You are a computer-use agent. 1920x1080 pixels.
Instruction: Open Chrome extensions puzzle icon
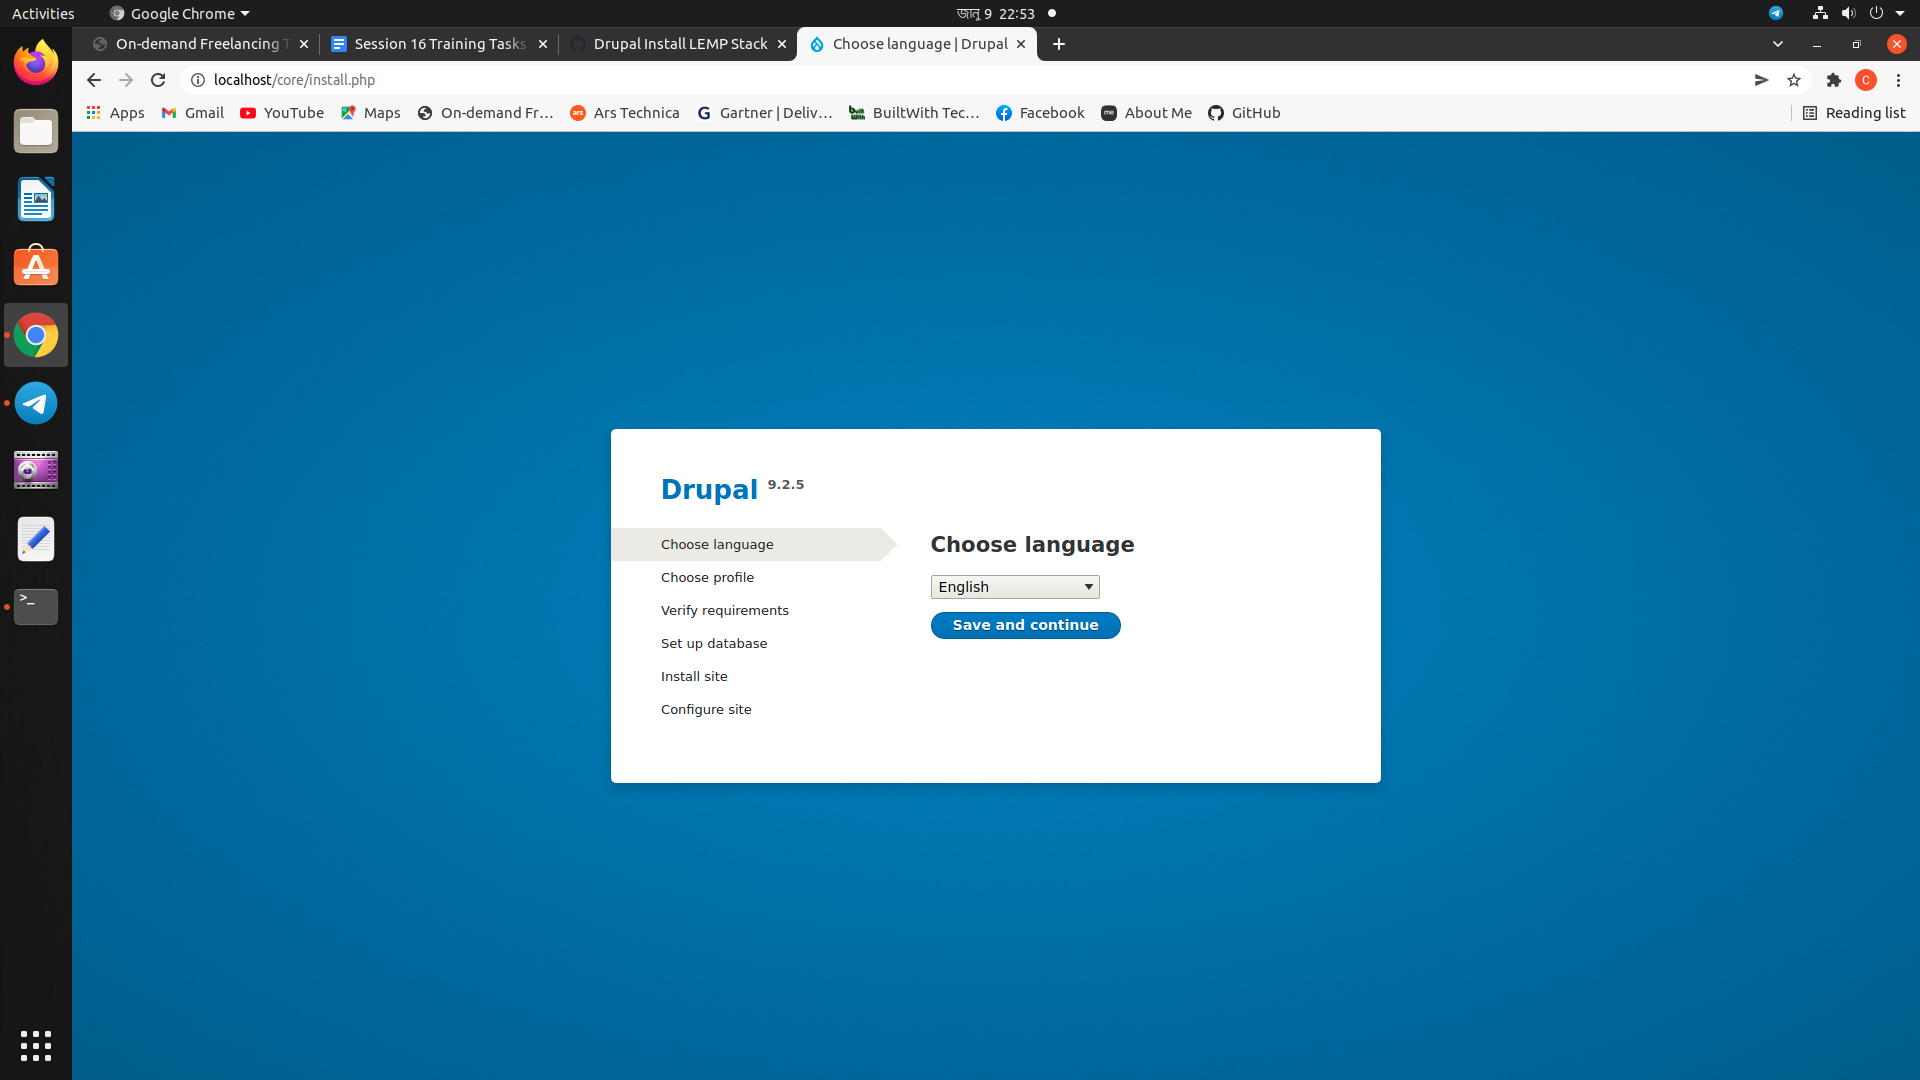pyautogui.click(x=1834, y=80)
